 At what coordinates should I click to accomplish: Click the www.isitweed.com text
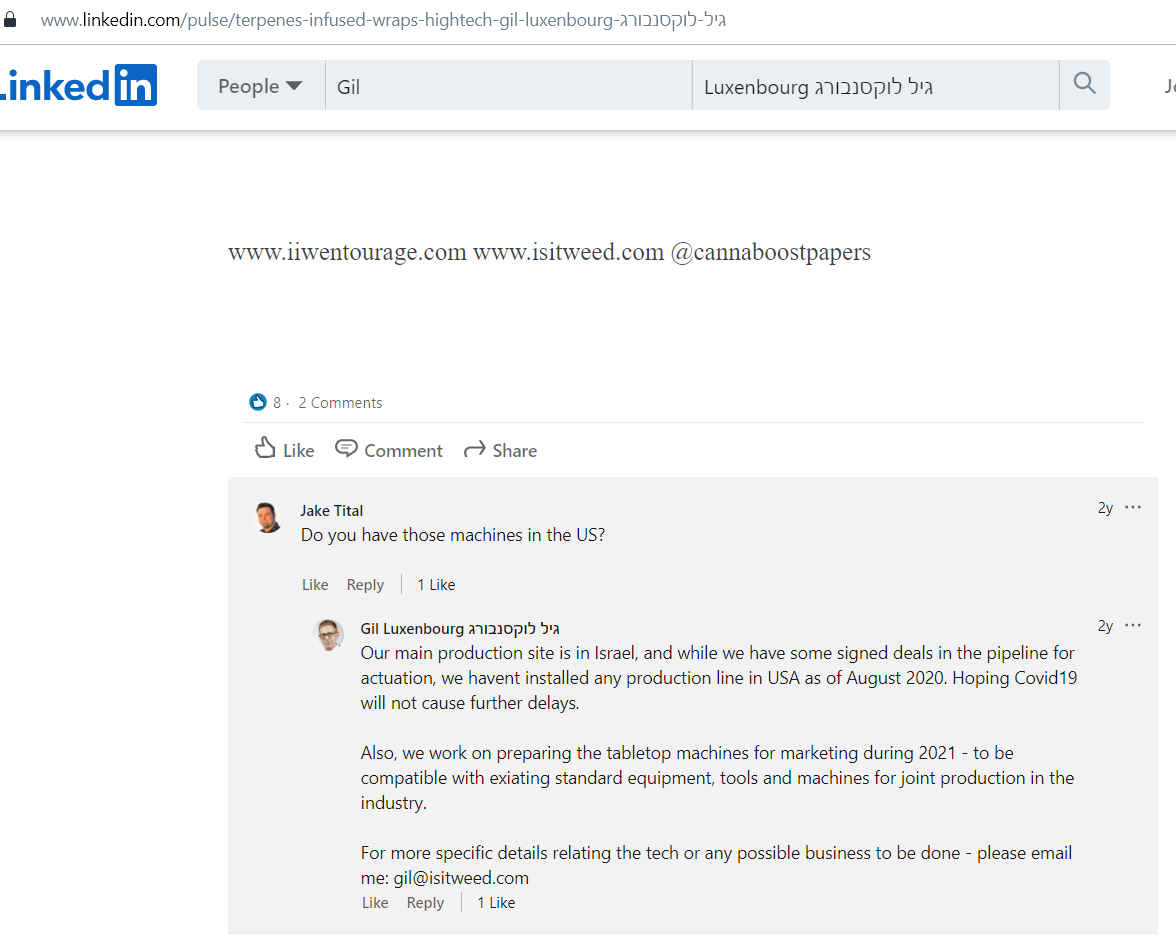[x=568, y=252]
